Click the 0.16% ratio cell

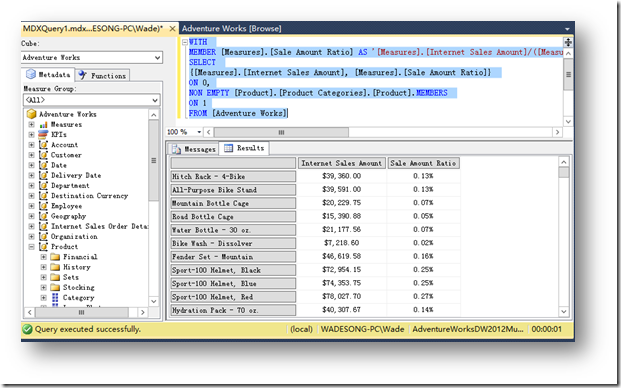tap(423, 256)
